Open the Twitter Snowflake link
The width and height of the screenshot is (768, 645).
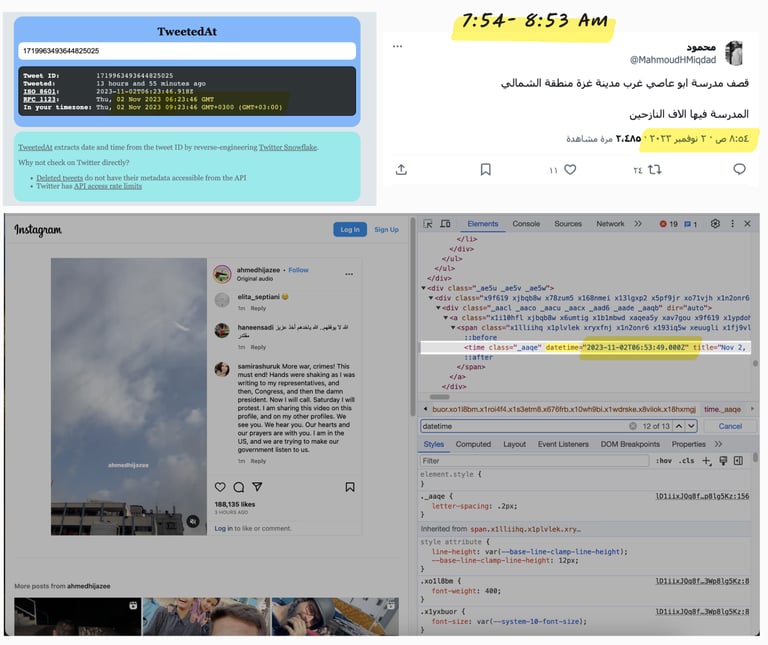(288, 147)
